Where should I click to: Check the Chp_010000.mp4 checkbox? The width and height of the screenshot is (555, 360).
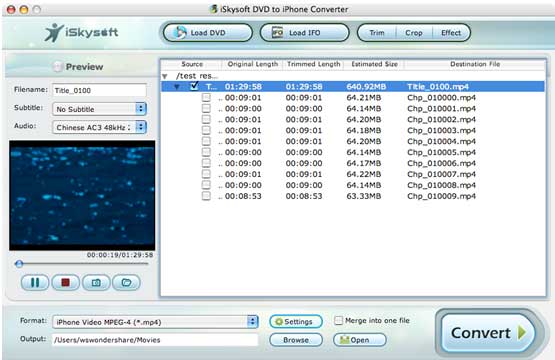tap(206, 97)
